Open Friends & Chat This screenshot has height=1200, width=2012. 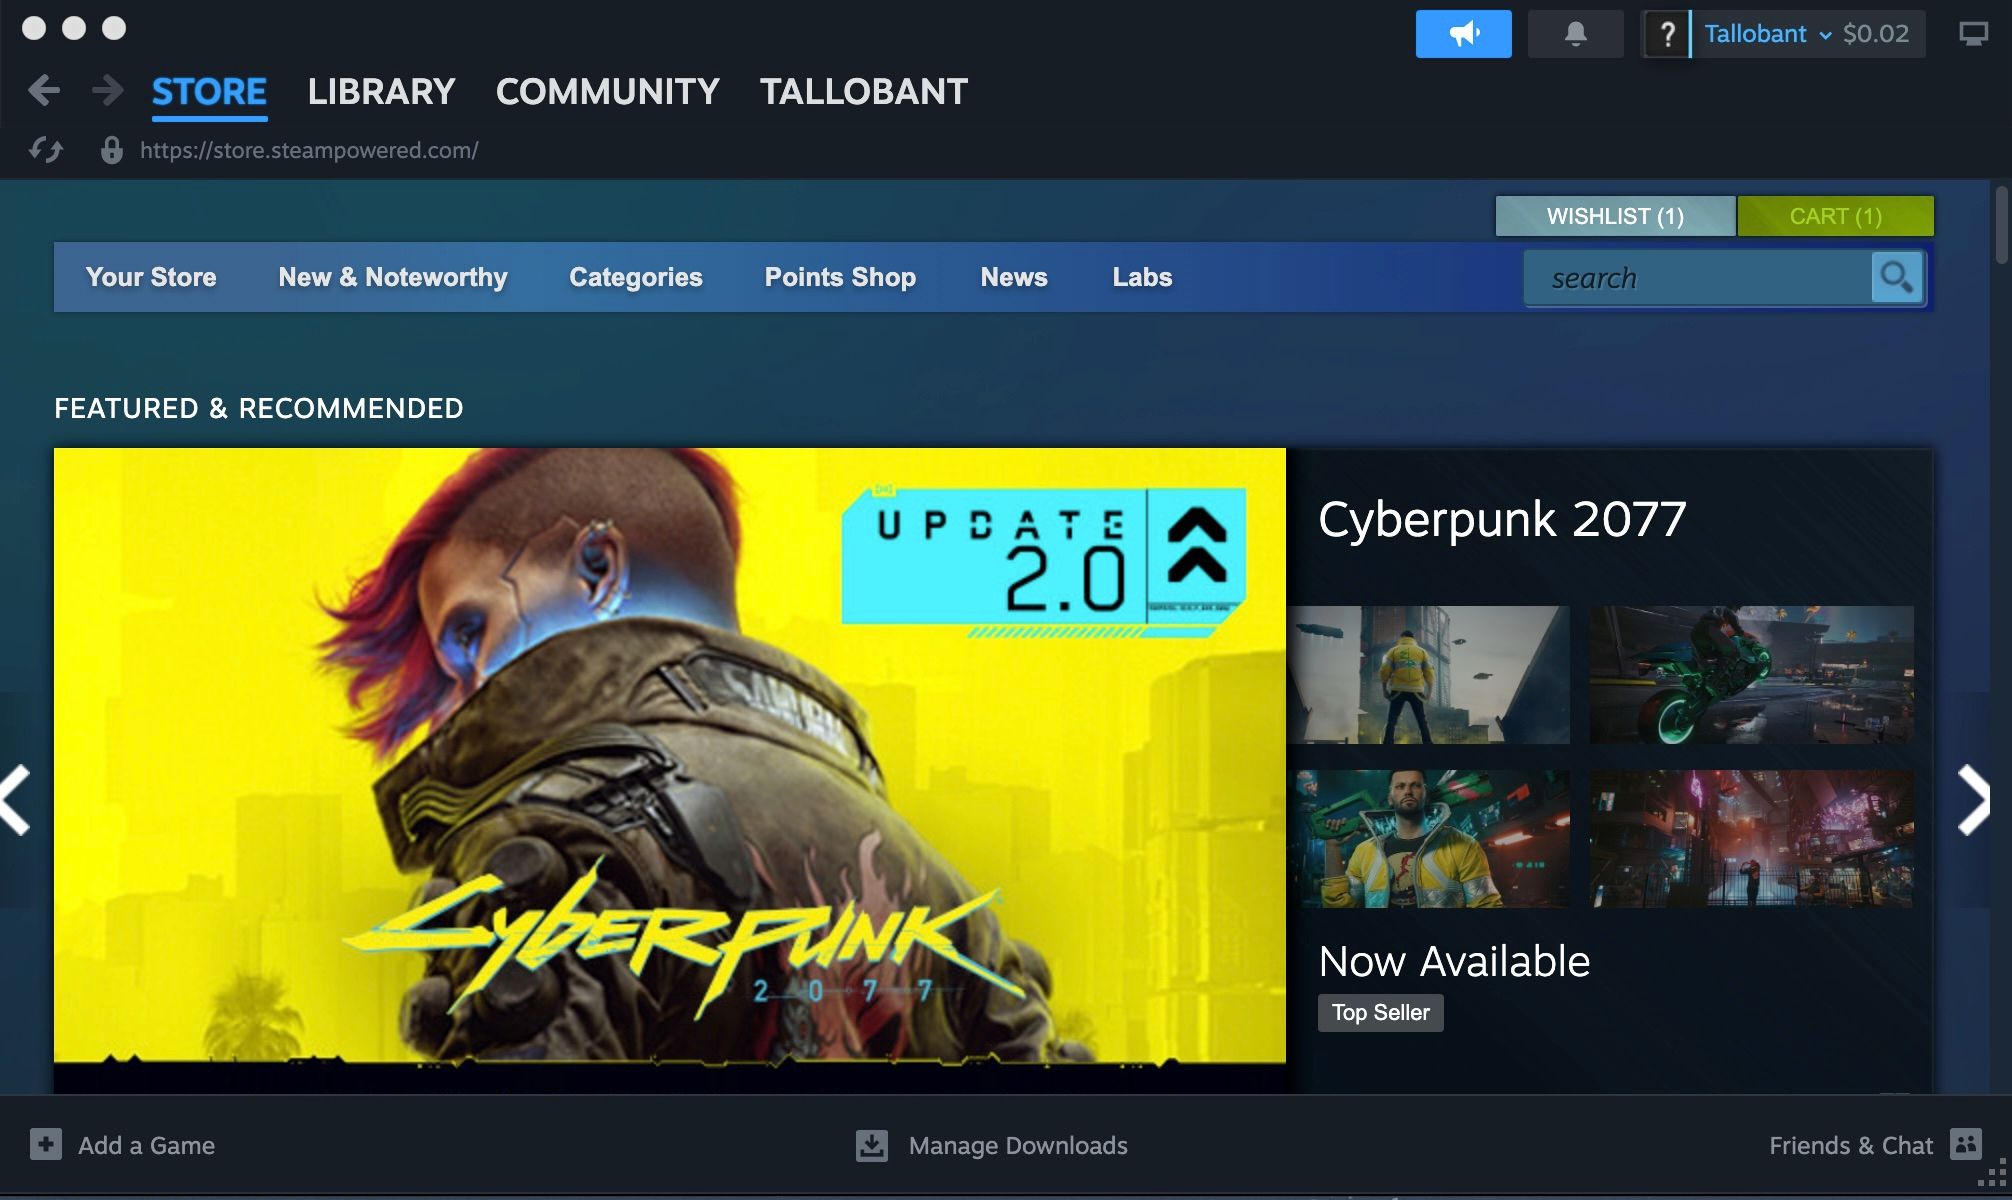[1852, 1146]
